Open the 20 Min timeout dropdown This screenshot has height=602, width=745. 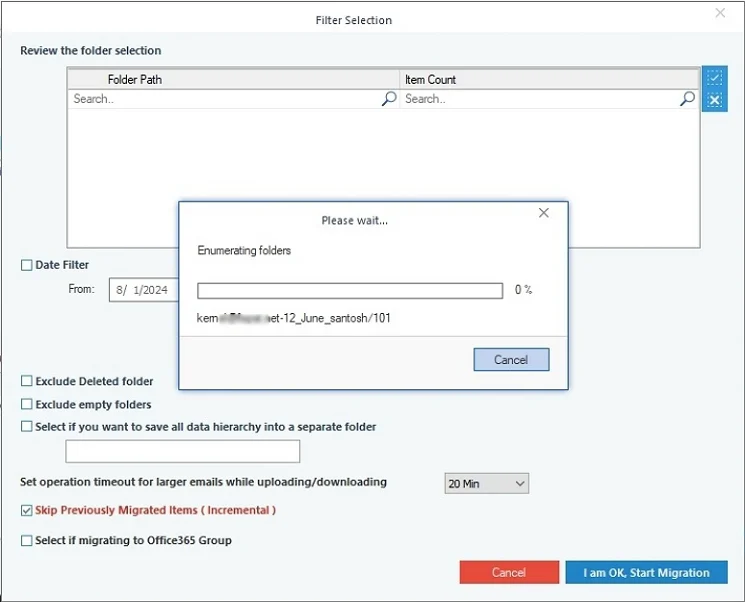[x=487, y=484]
